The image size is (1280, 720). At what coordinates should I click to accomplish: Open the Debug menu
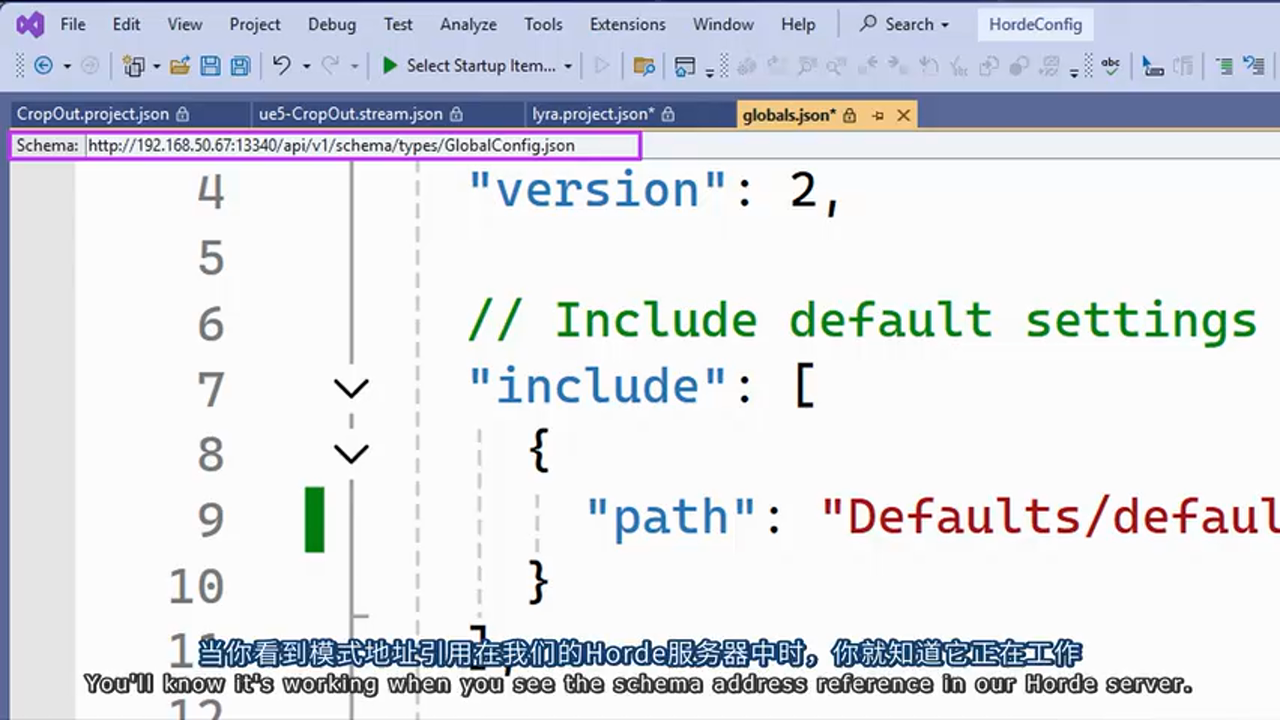(x=331, y=24)
